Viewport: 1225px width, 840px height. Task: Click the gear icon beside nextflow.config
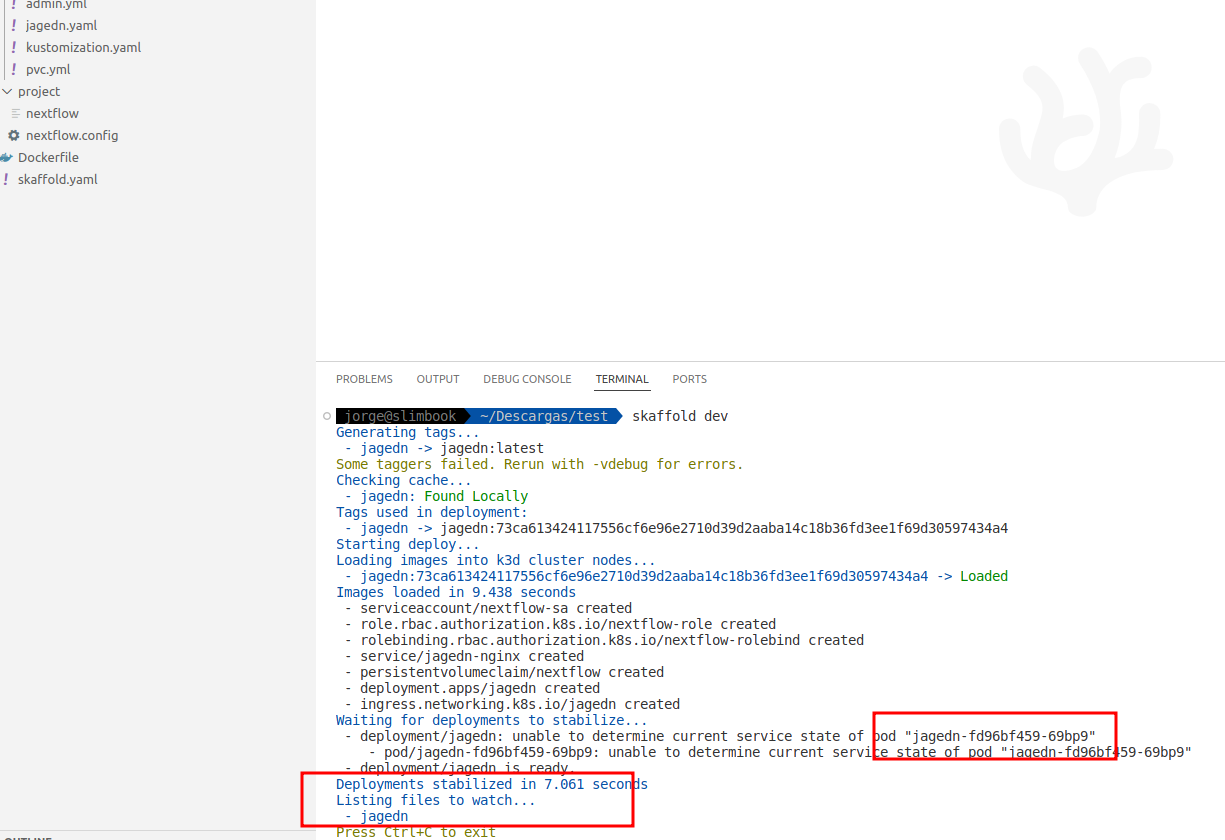click(x=14, y=135)
